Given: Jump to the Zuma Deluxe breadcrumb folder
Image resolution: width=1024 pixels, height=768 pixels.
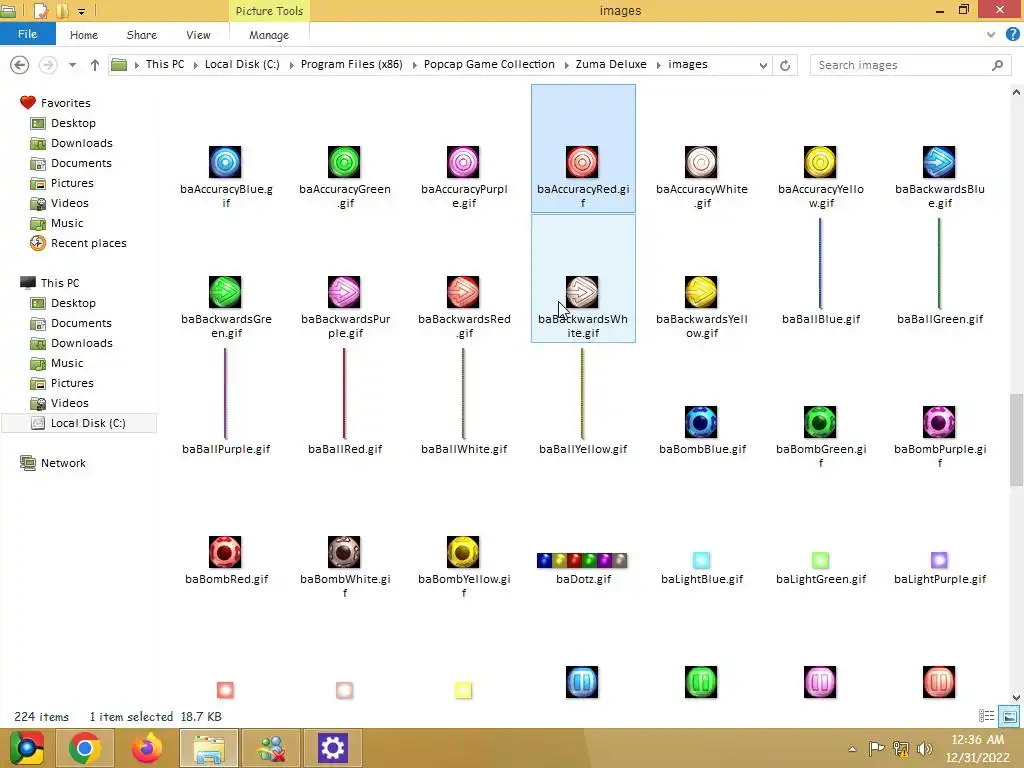Looking at the screenshot, I should pos(611,64).
